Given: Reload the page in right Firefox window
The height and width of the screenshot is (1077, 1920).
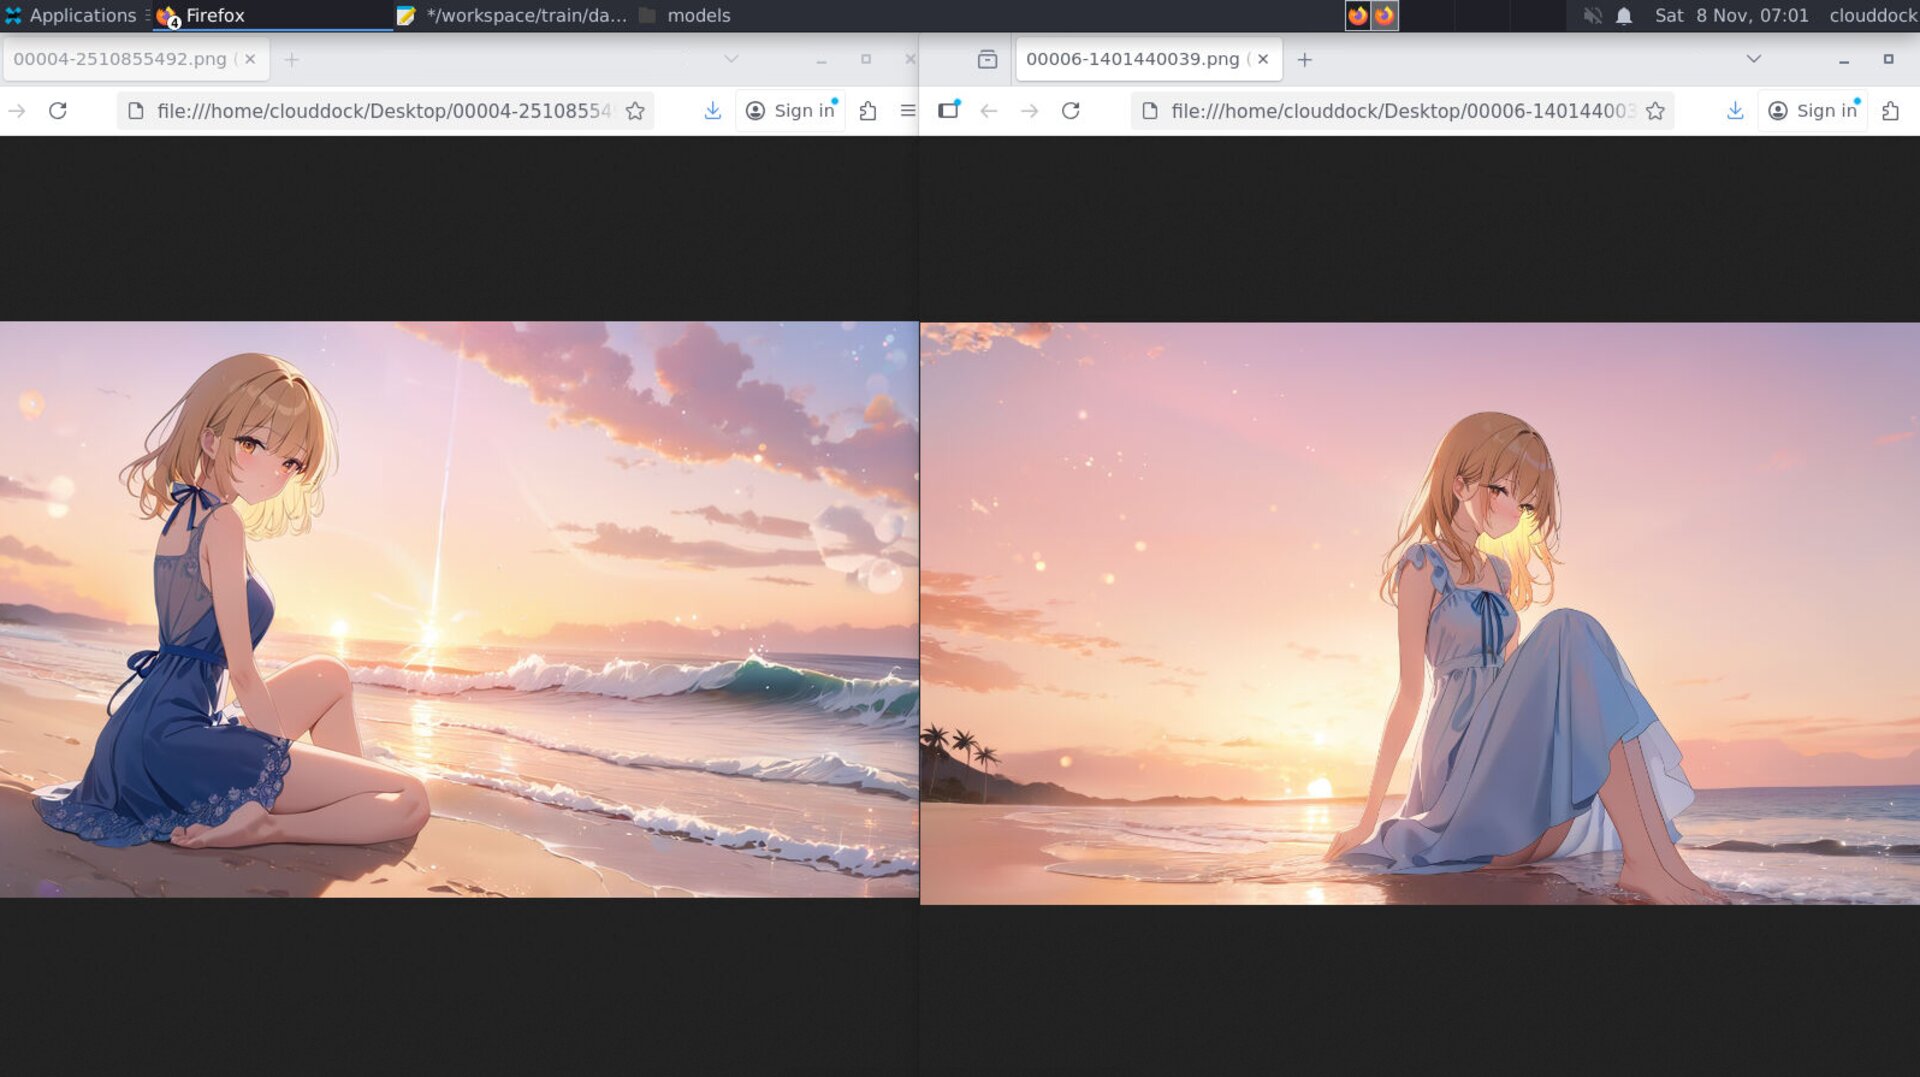Looking at the screenshot, I should (1070, 111).
